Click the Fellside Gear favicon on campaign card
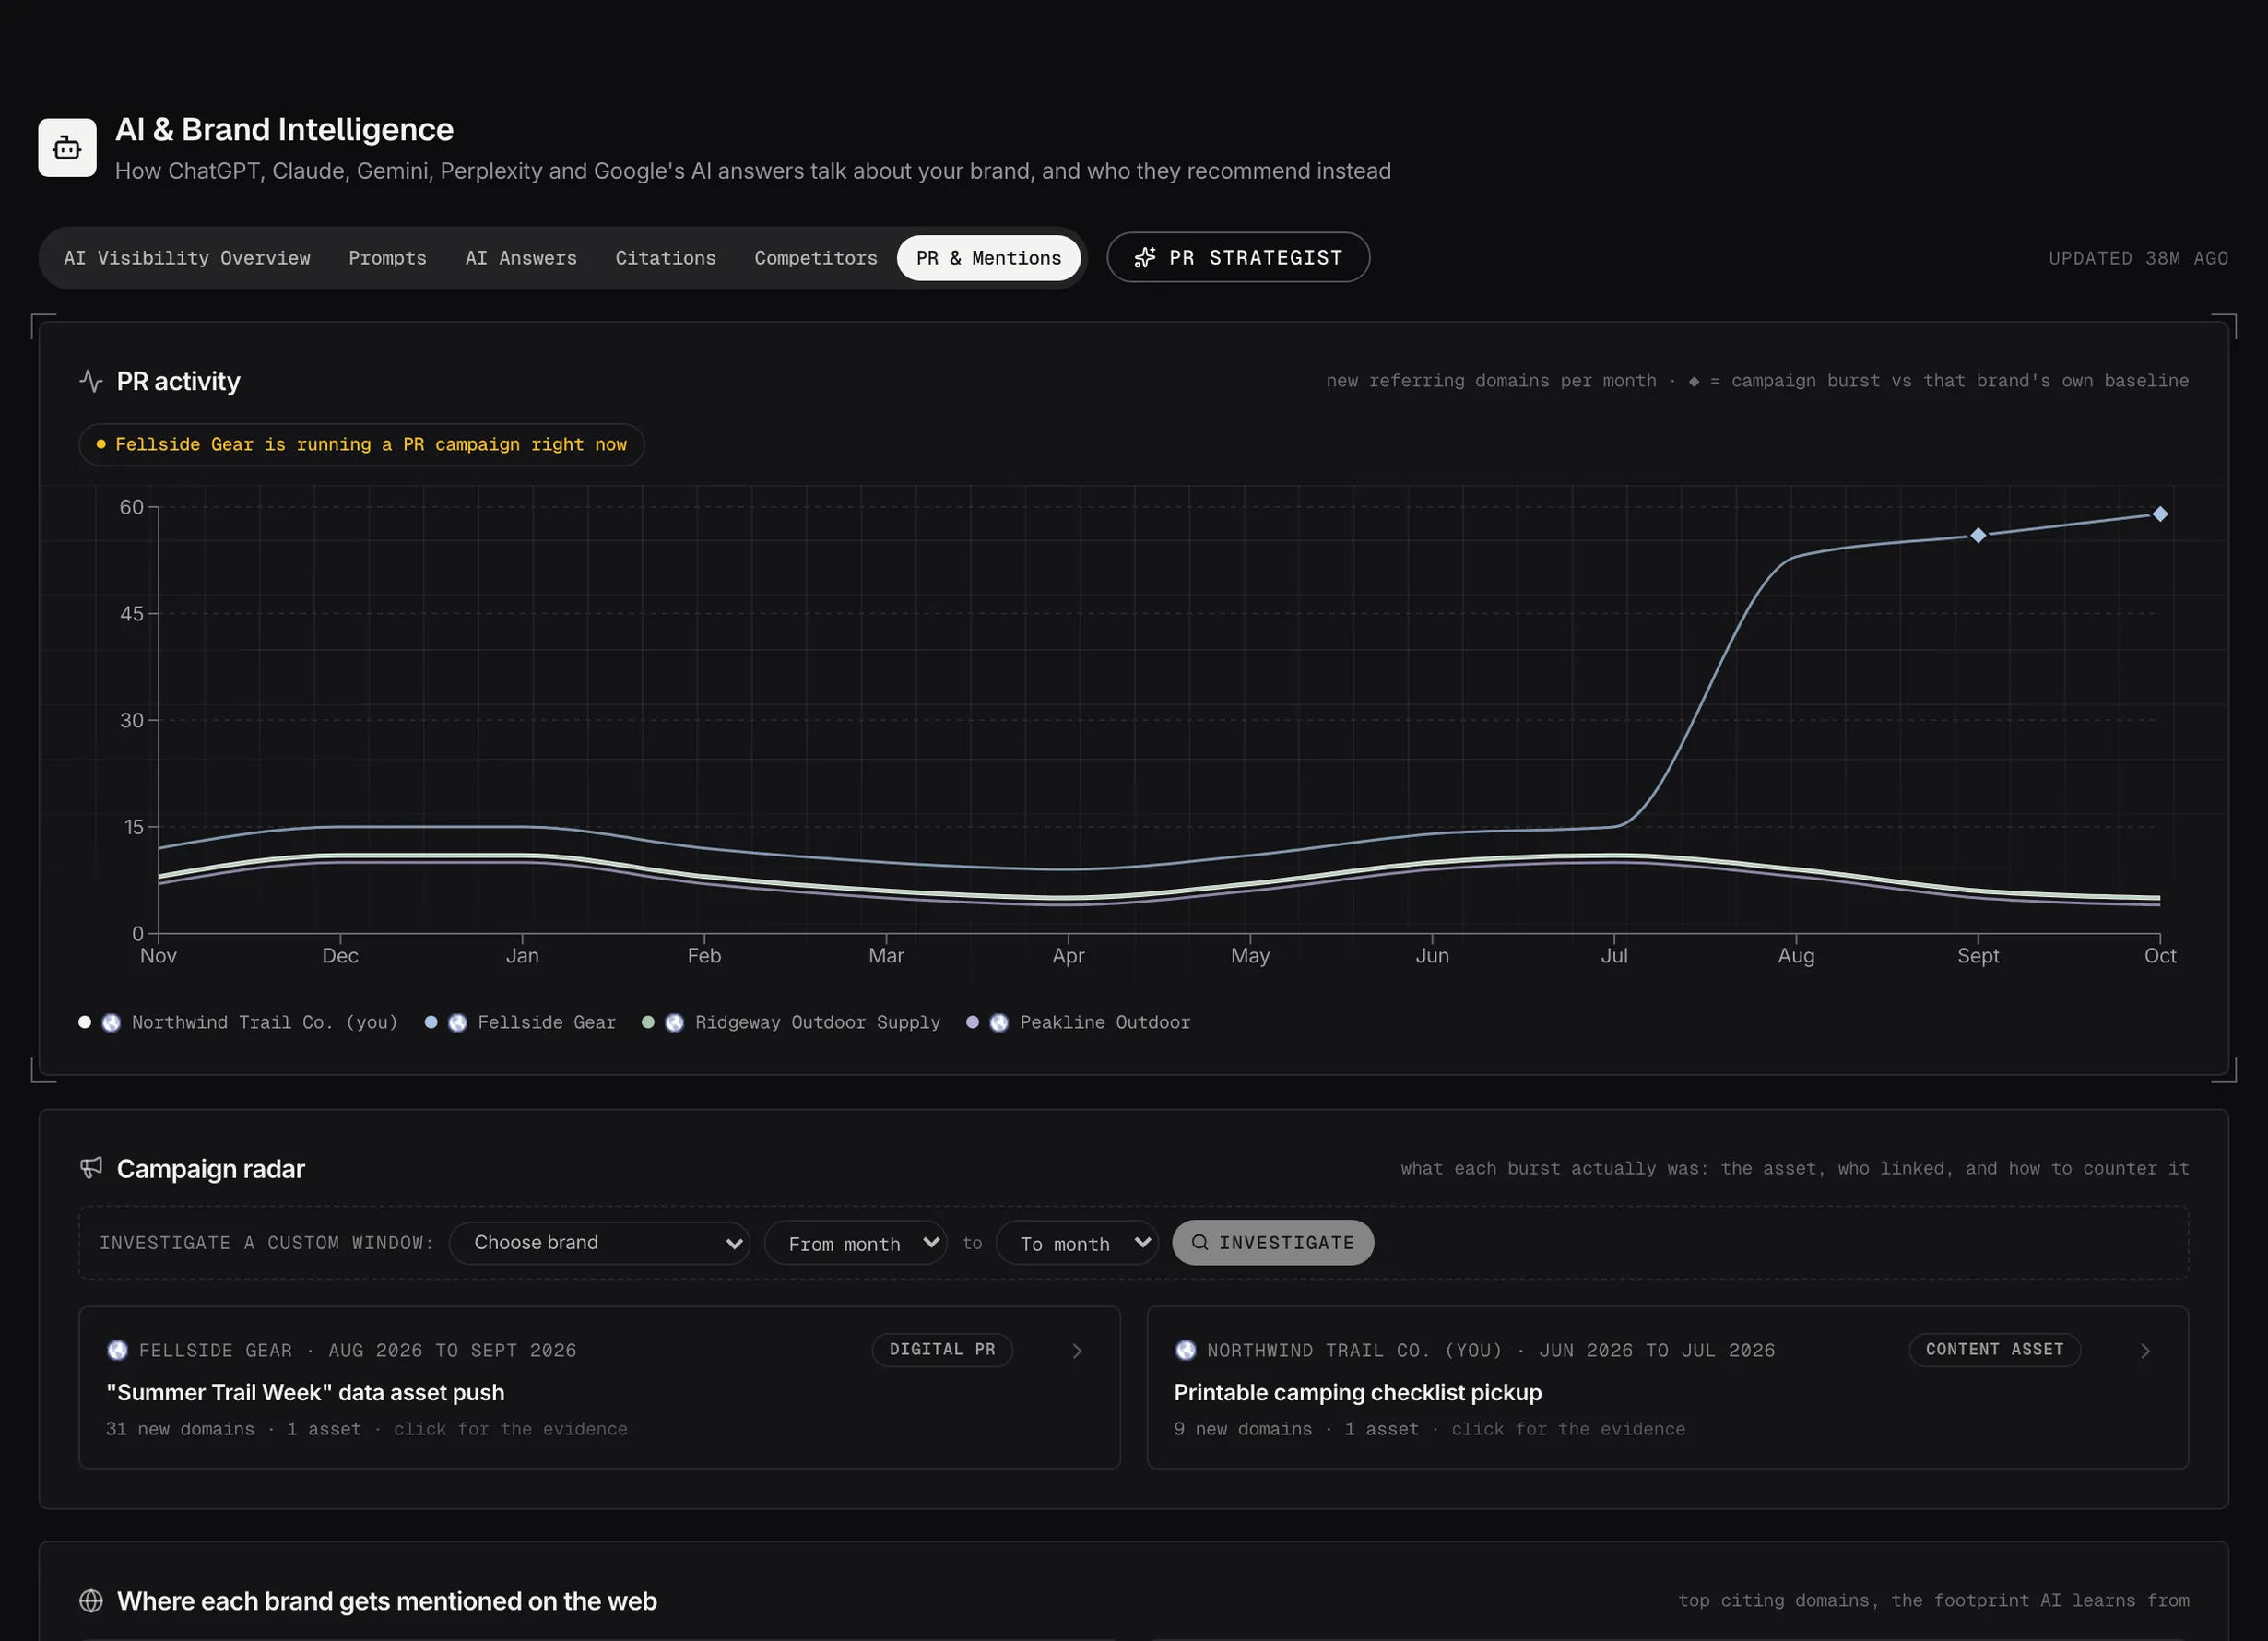The image size is (2268, 1641). click(x=117, y=1350)
